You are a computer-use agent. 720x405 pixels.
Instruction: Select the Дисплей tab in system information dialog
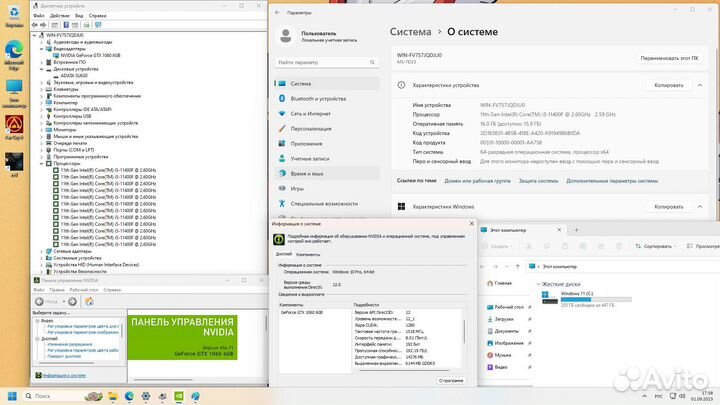pos(284,254)
